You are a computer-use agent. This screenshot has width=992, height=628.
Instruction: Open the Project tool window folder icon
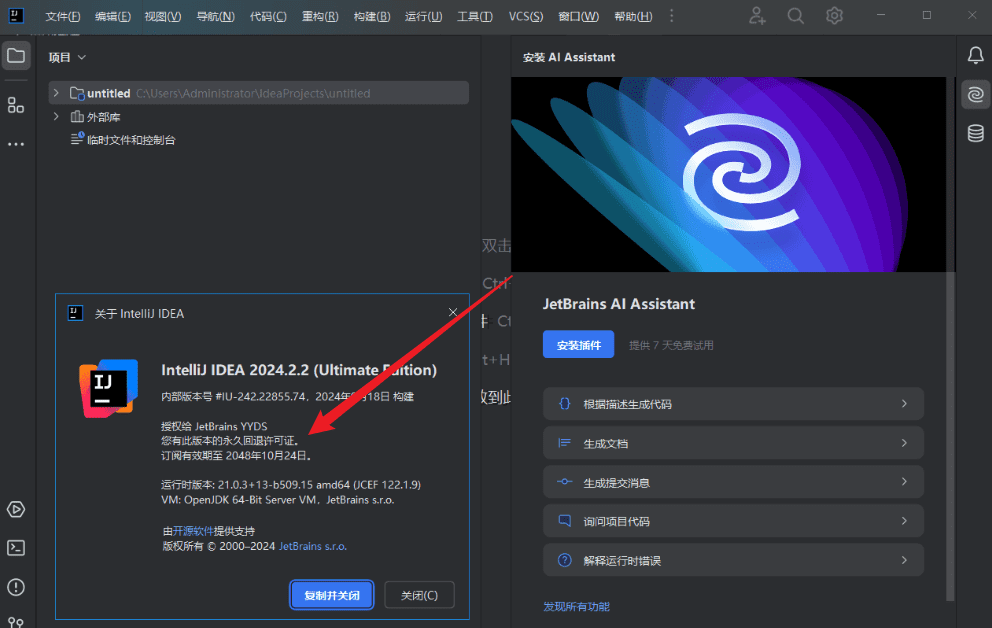tap(16, 56)
